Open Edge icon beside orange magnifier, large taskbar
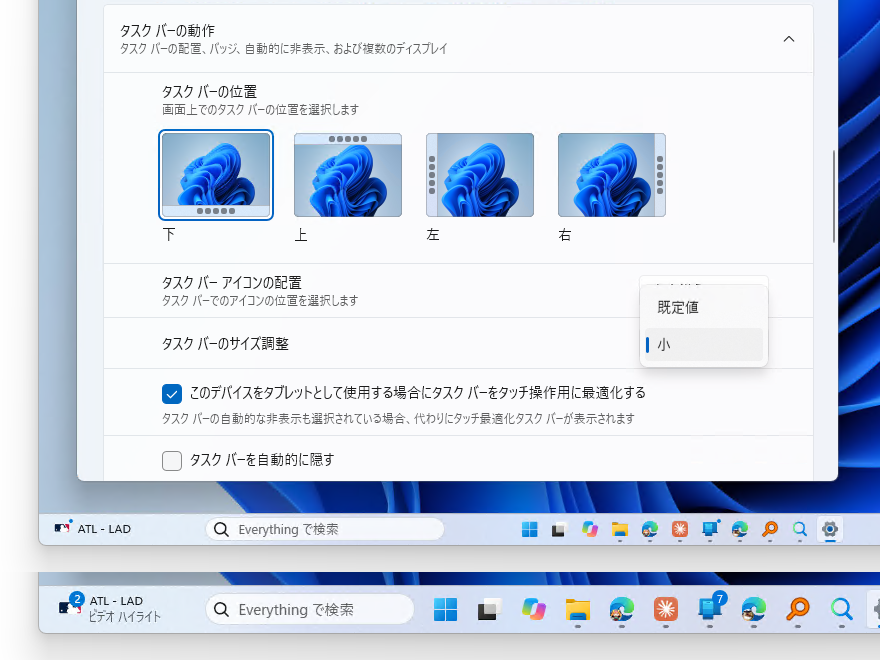The width and height of the screenshot is (880, 660). pyautogui.click(x=754, y=609)
